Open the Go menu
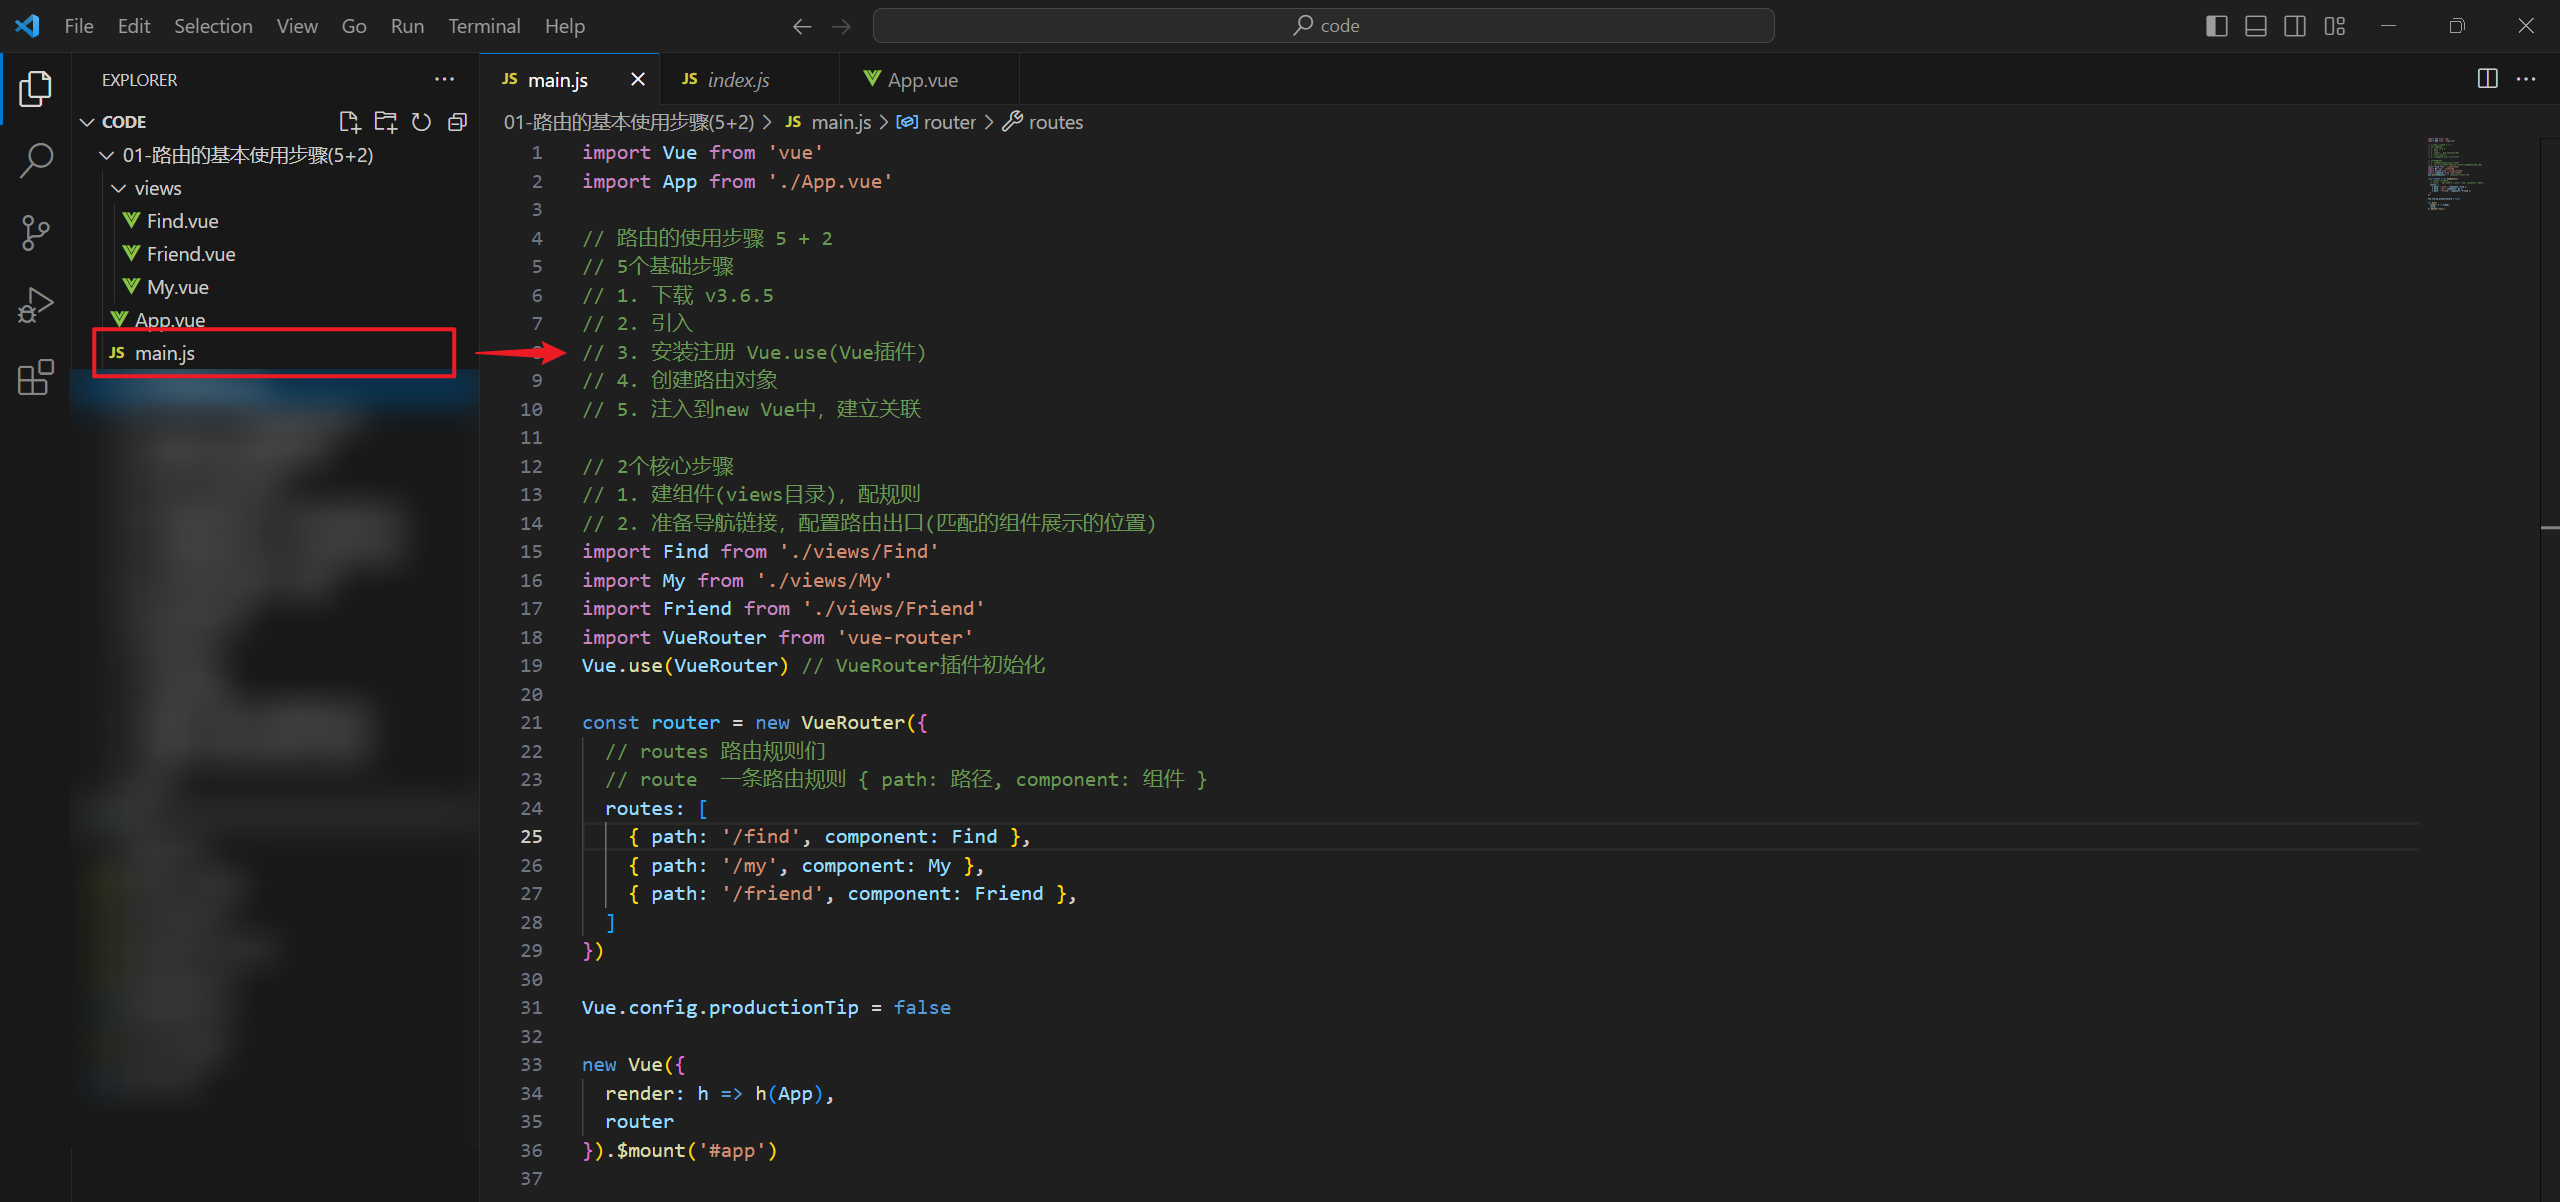This screenshot has height=1202, width=2560. 354,26
